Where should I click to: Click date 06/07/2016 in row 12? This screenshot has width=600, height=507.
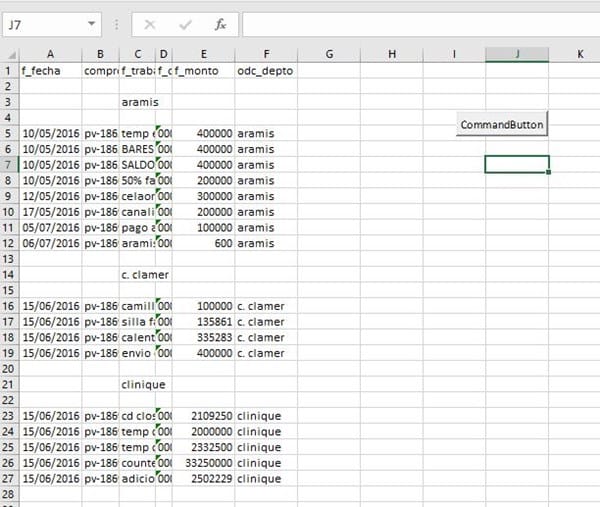[50, 243]
